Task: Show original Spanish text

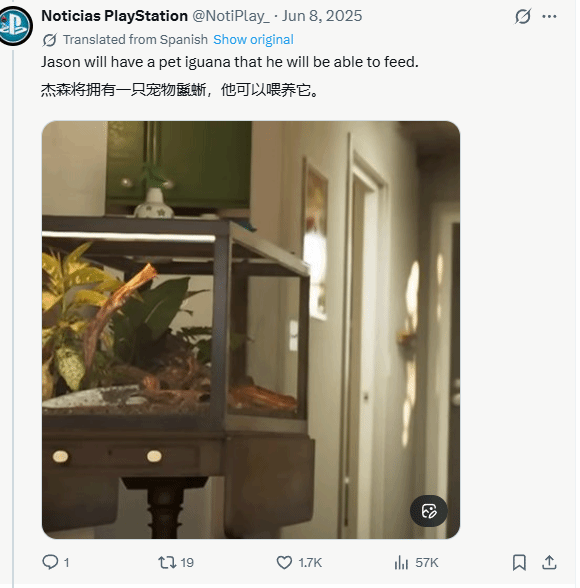Action: [x=253, y=39]
